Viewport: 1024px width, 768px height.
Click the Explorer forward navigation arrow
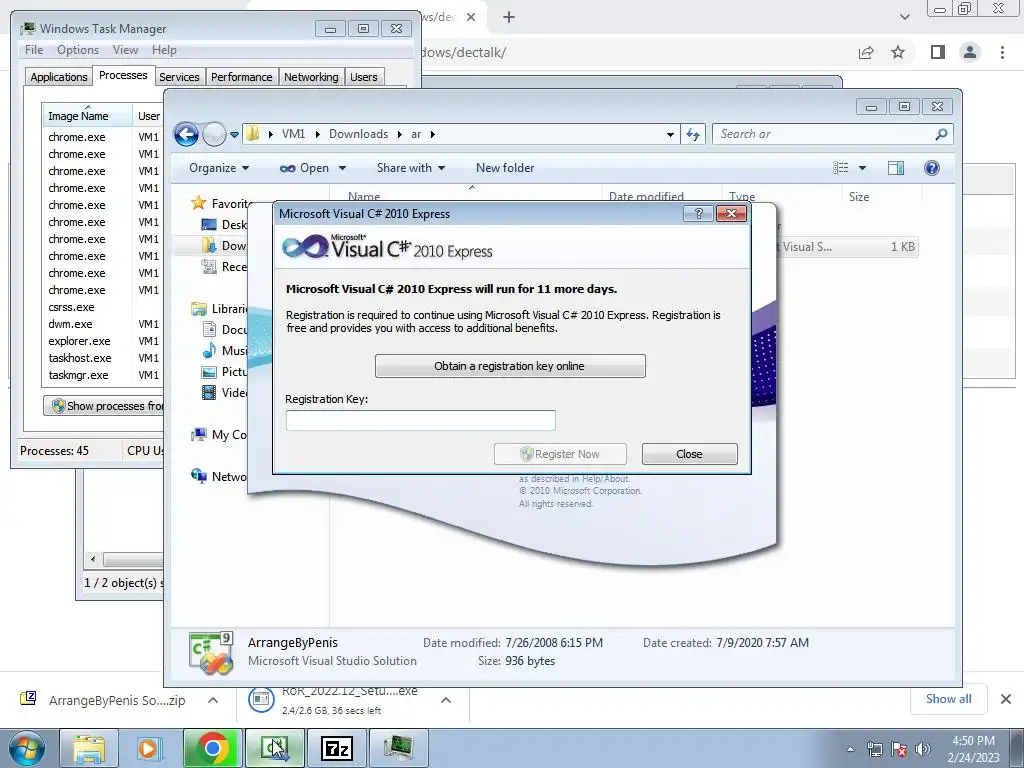[x=214, y=135]
